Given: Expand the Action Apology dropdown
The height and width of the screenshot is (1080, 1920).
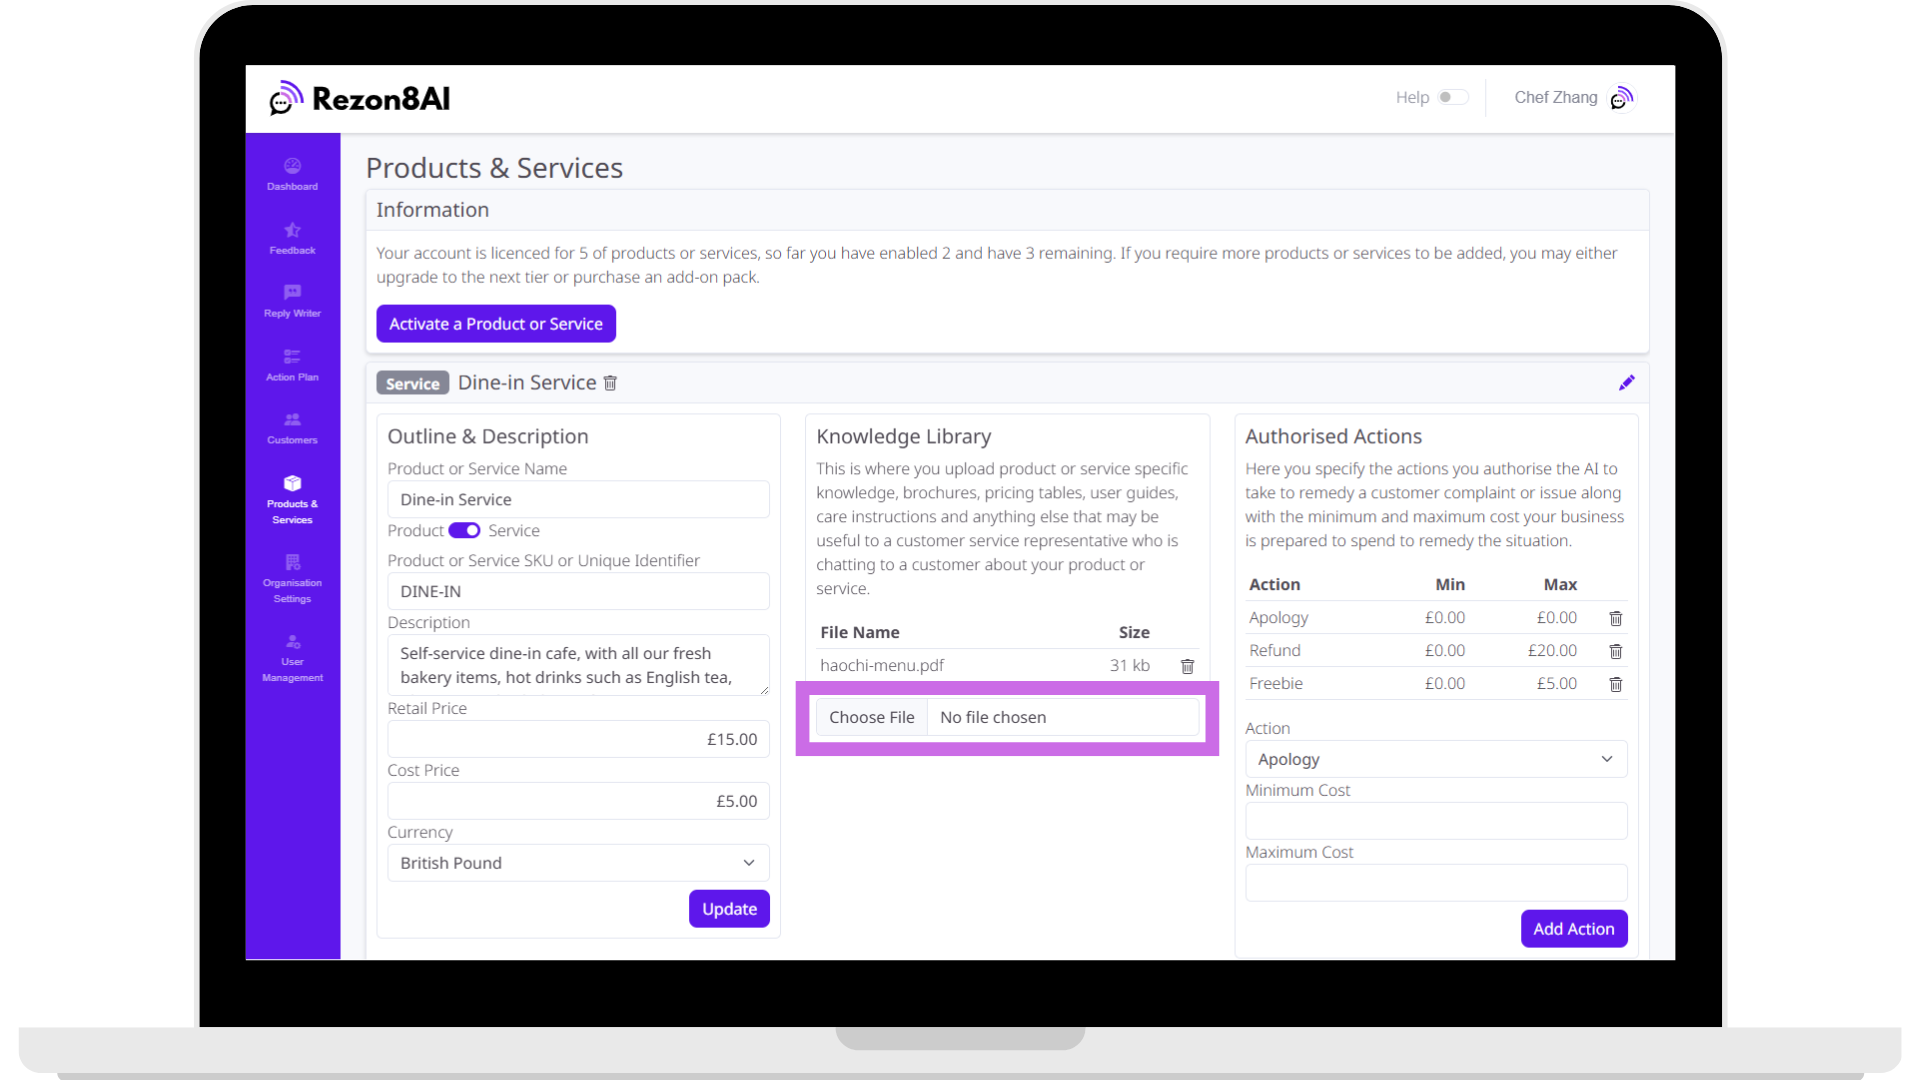Looking at the screenshot, I should [x=1435, y=759].
